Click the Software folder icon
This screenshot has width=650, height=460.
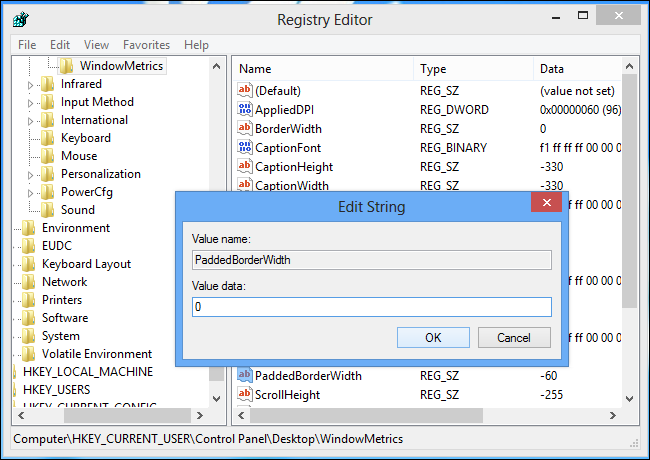tap(29, 318)
